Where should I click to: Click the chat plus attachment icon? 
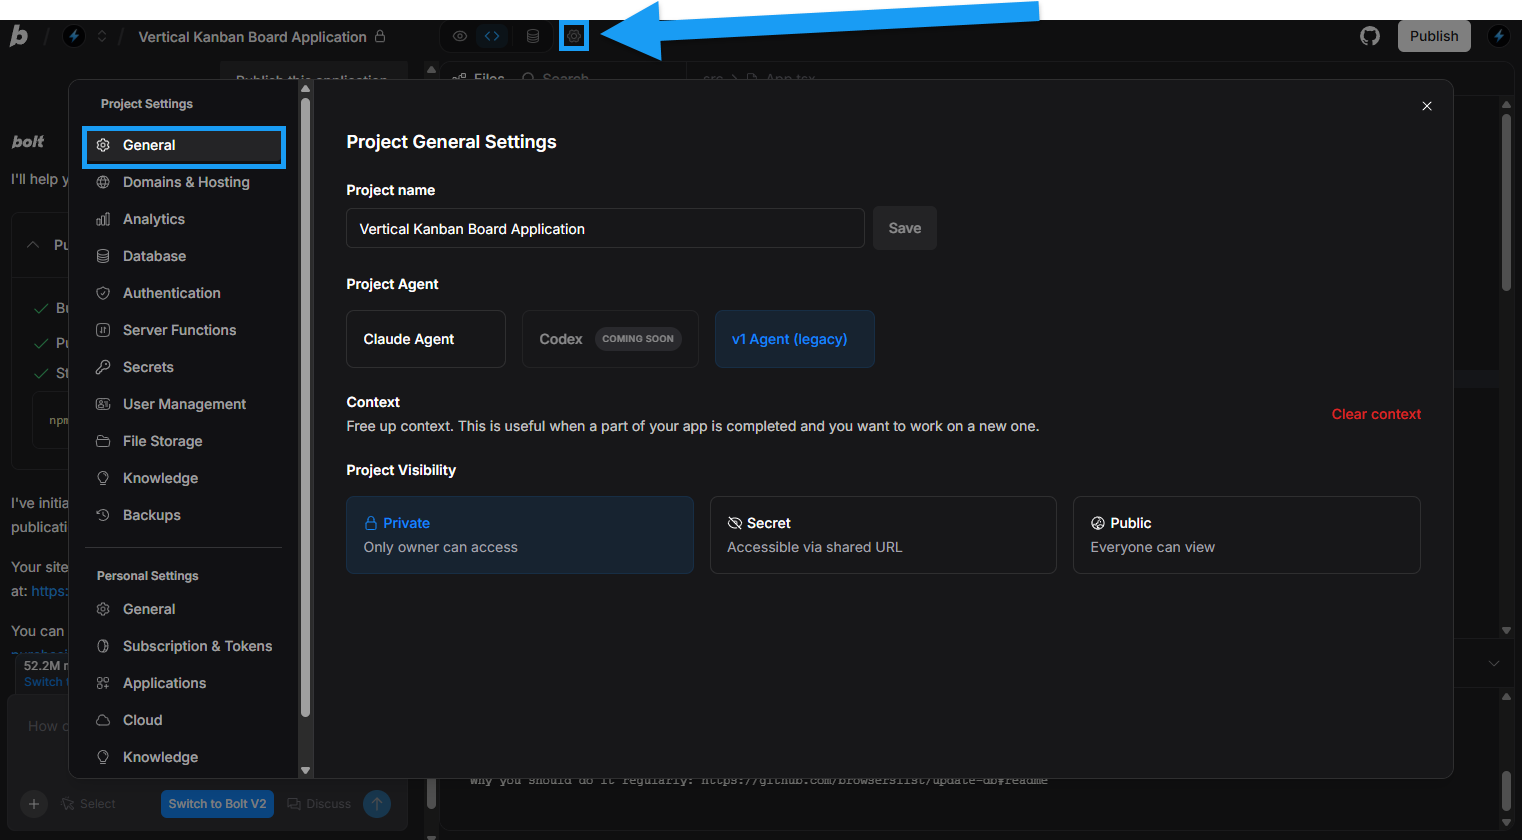34,804
